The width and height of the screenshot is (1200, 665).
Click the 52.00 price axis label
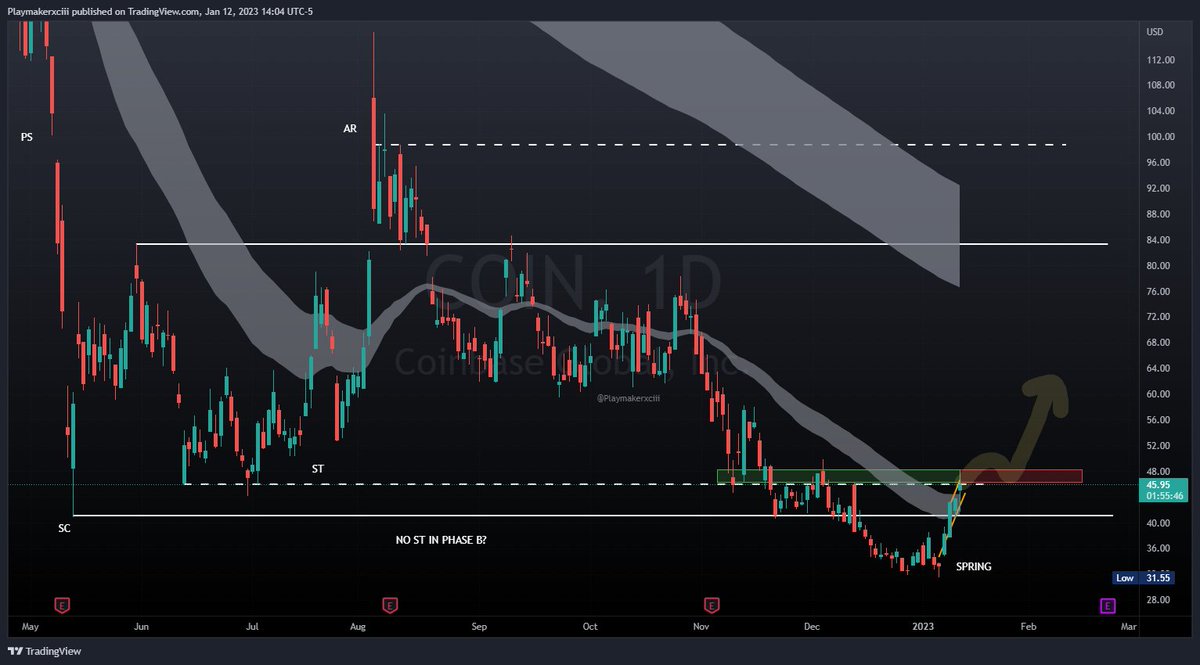[x=1158, y=446]
